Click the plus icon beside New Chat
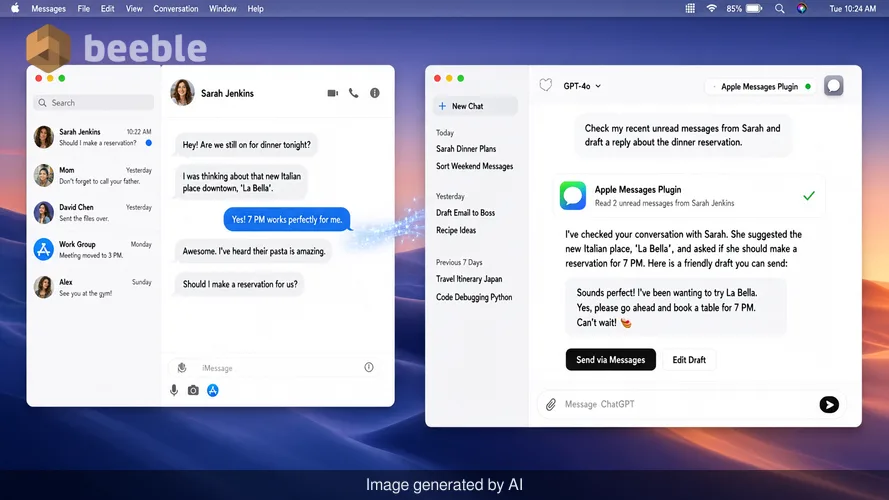The height and width of the screenshot is (500, 889). pyautogui.click(x=442, y=106)
